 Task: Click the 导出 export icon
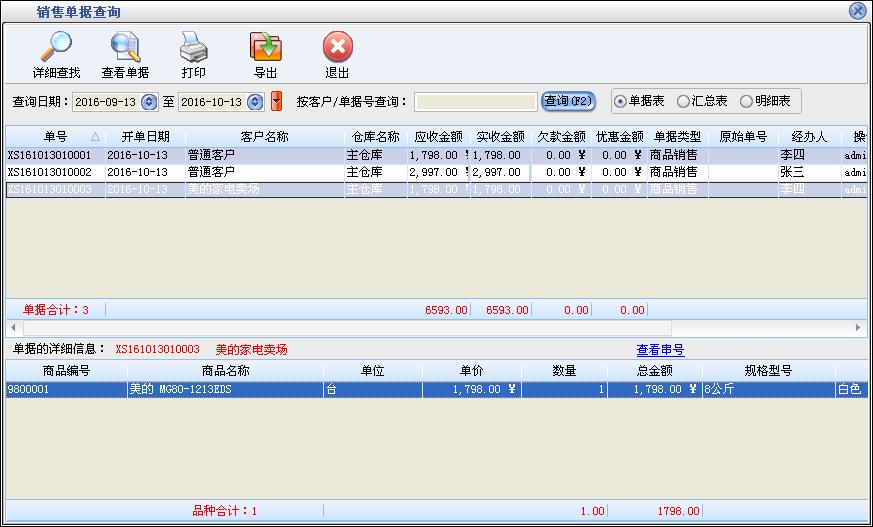(265, 47)
